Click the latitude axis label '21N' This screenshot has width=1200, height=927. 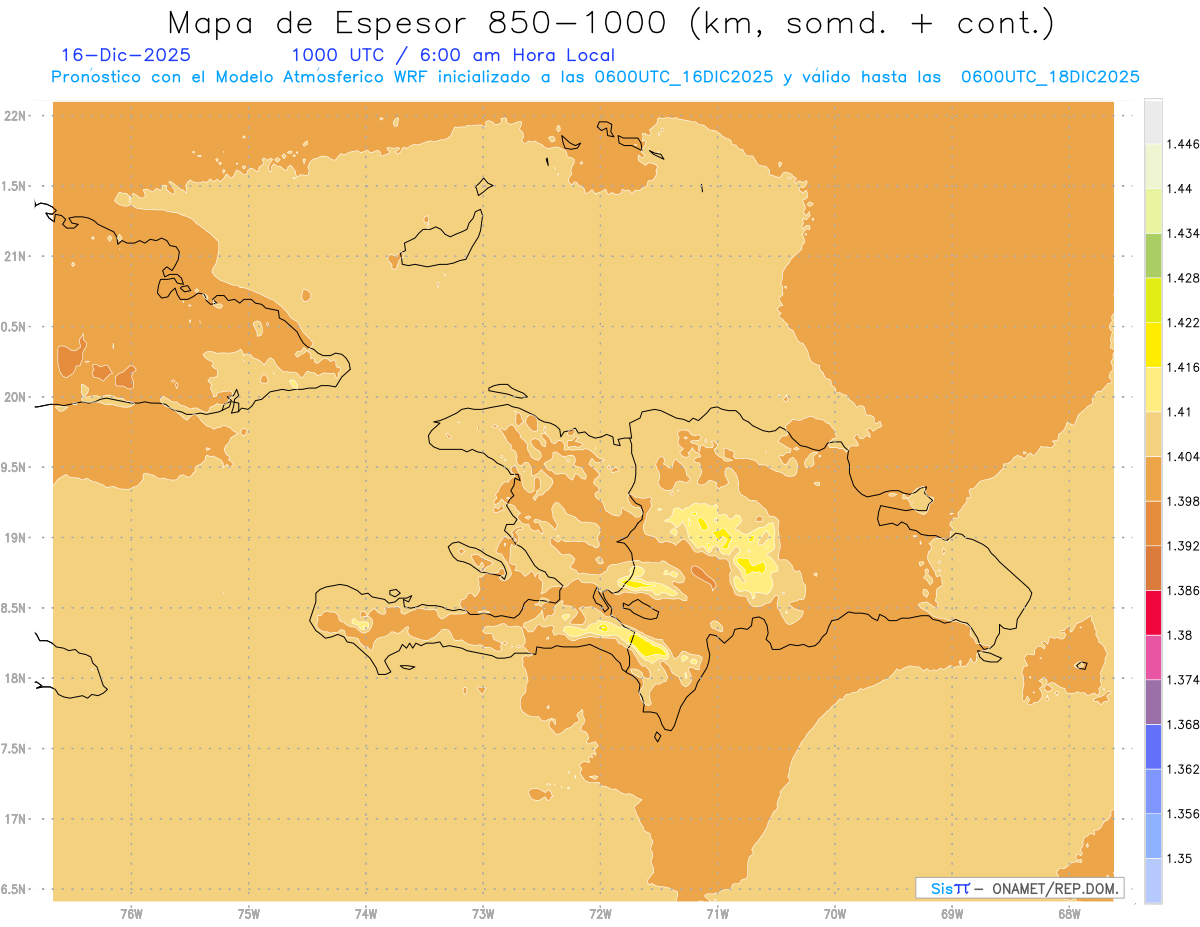pyautogui.click(x=16, y=256)
